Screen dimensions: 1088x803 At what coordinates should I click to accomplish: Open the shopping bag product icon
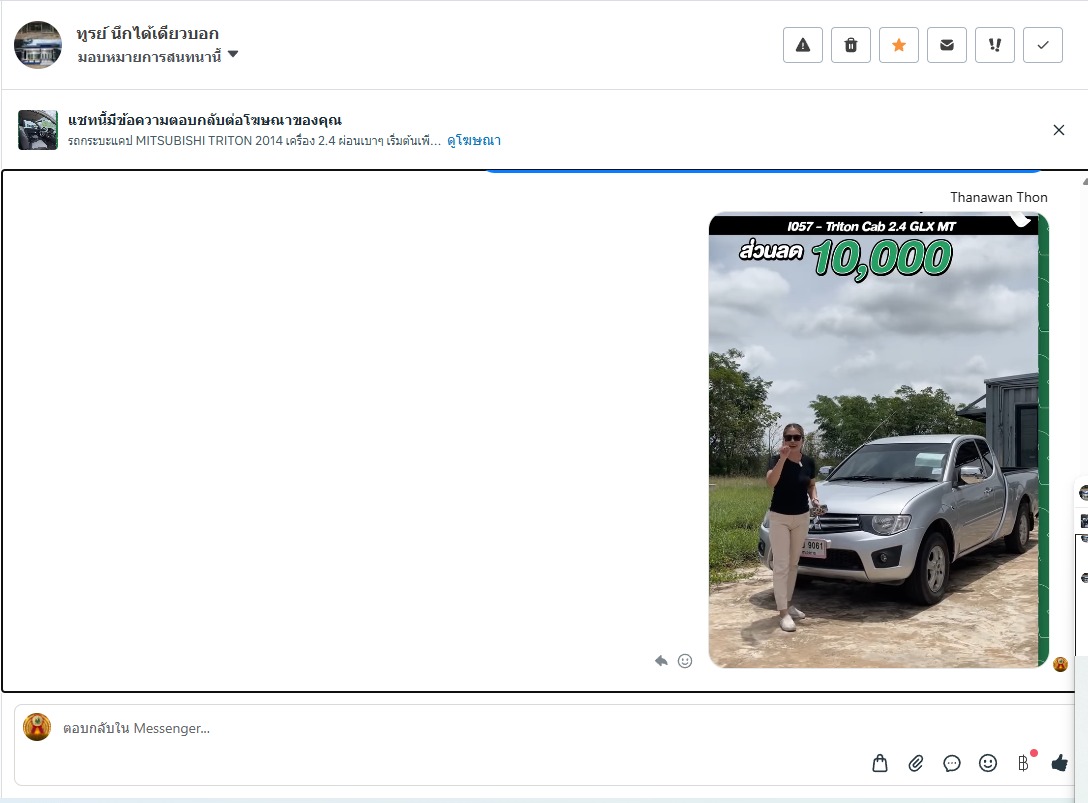880,763
